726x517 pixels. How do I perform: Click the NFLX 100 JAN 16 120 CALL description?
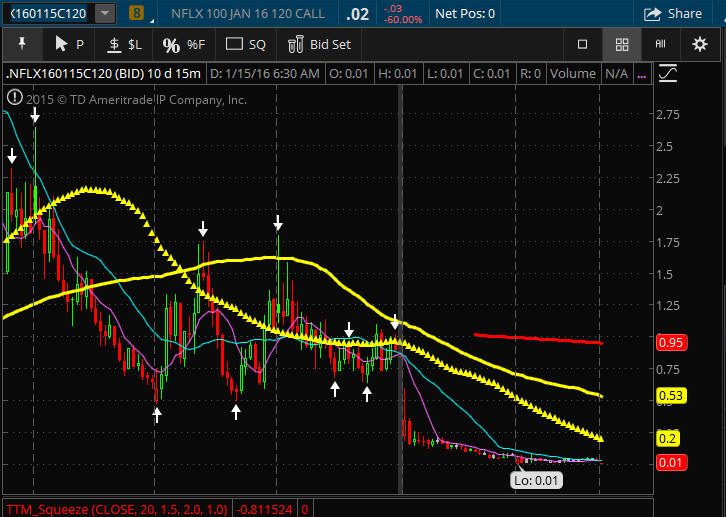coord(249,14)
